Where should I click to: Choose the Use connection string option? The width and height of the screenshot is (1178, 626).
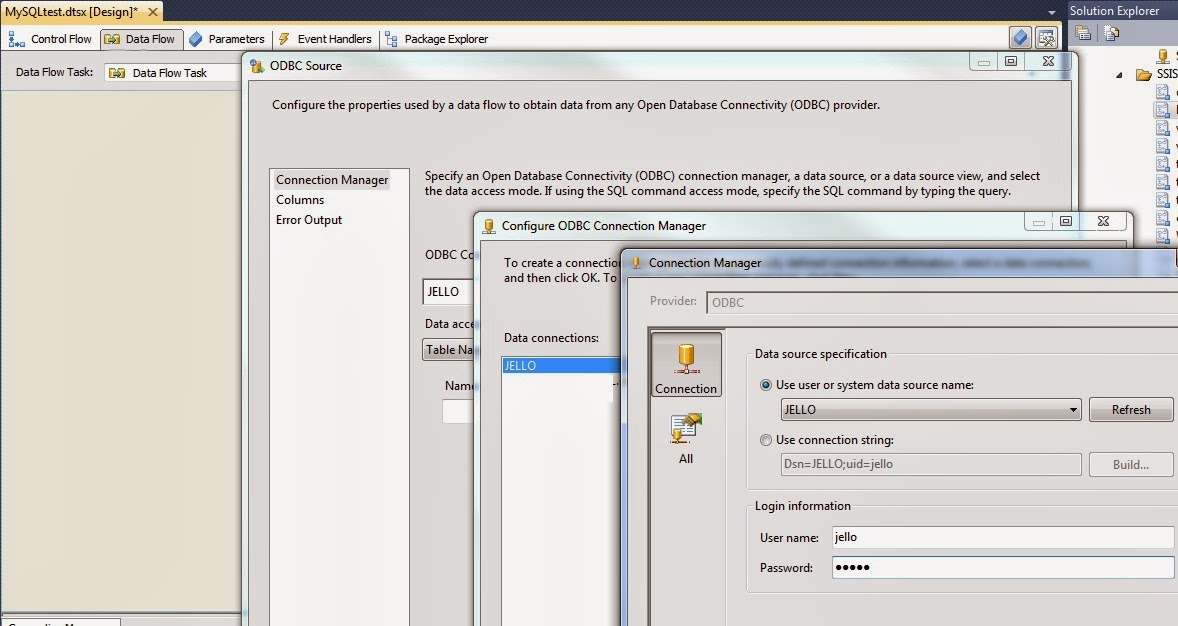click(765, 440)
